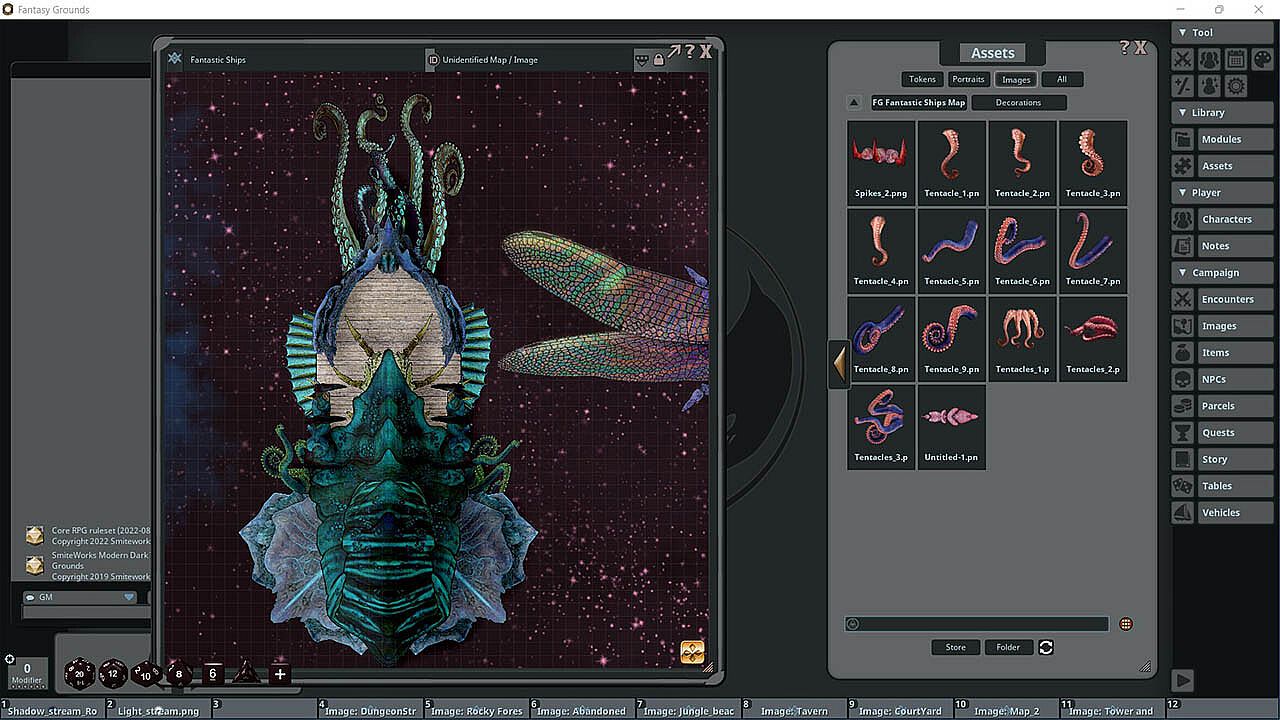The width and height of the screenshot is (1280, 720).
Task: Open the GM chat identity dropdown
Action: click(x=80, y=597)
